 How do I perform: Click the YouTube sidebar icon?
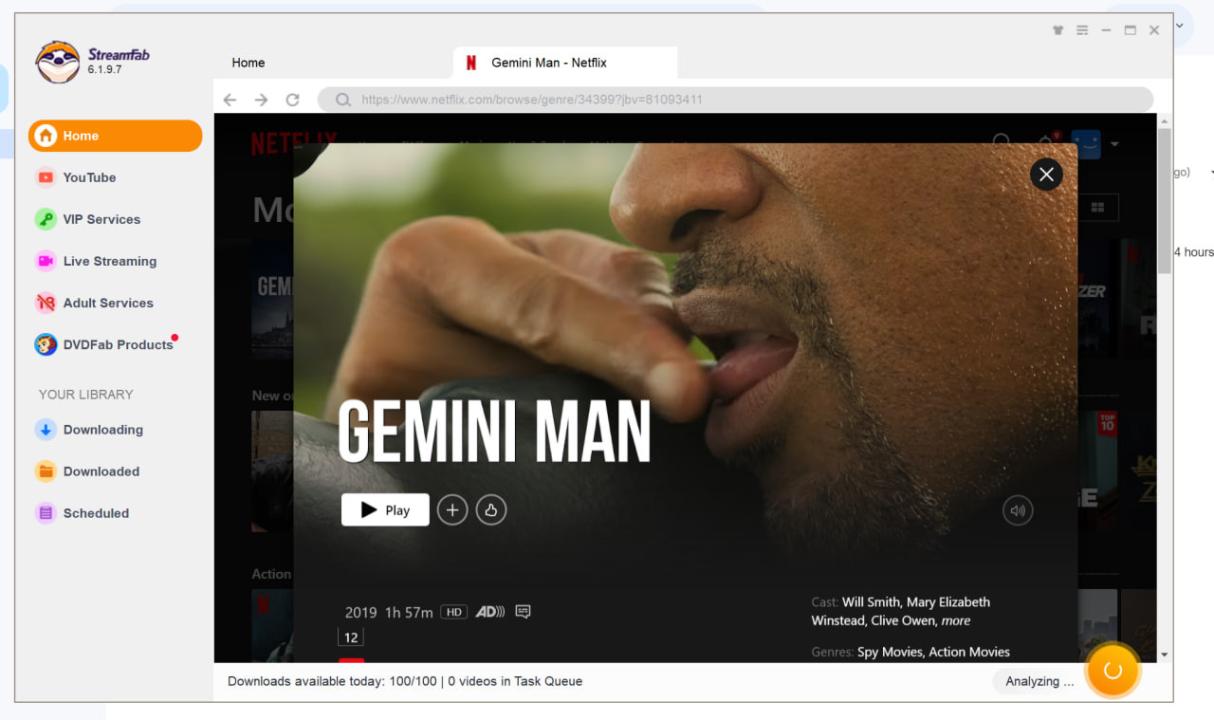coord(45,178)
